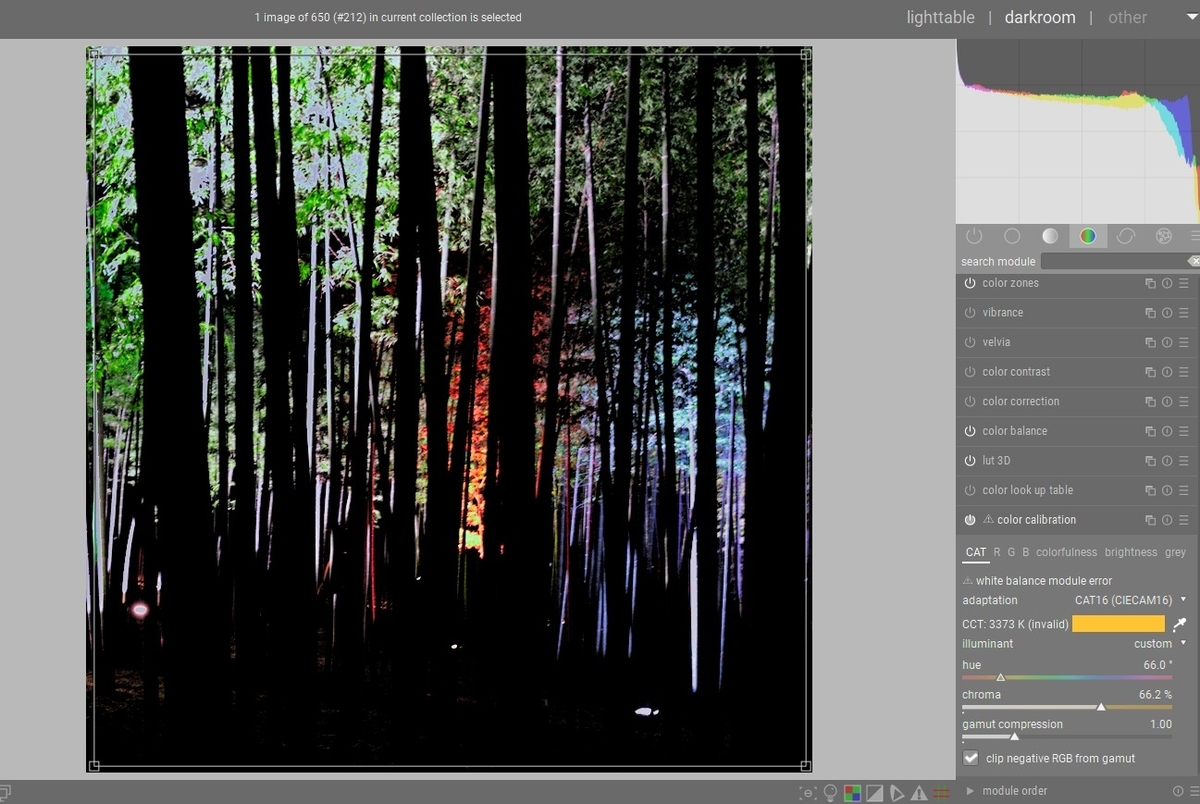
Task: Open the colorfulness tab
Action: 1066,552
